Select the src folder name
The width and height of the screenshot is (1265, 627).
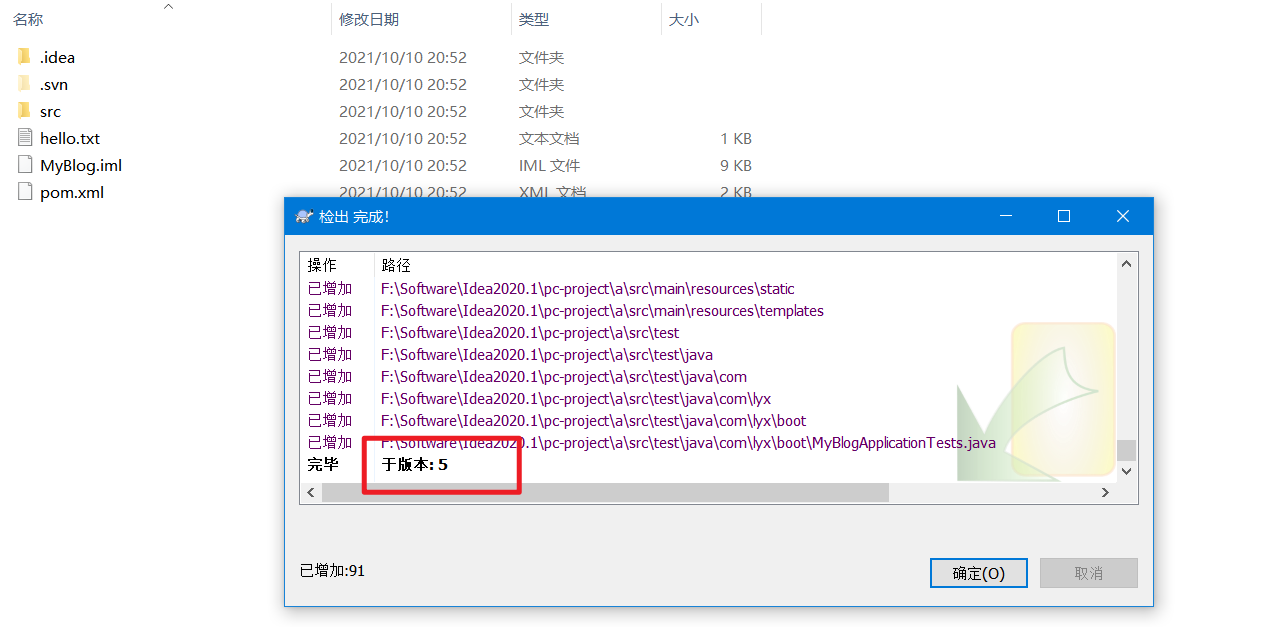[x=50, y=111]
